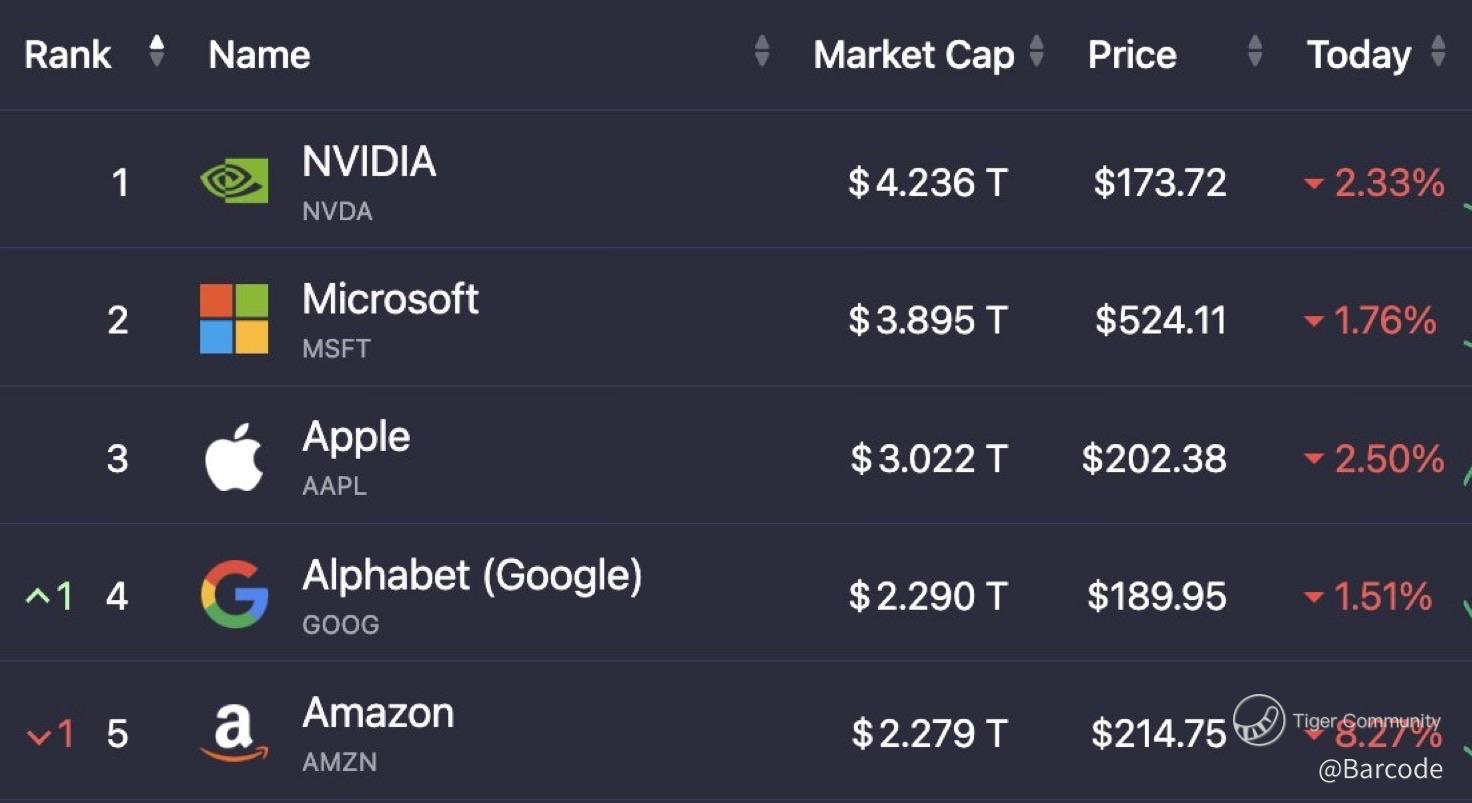
Task: Click the Tiger Community watermark logo
Action: 1259,720
